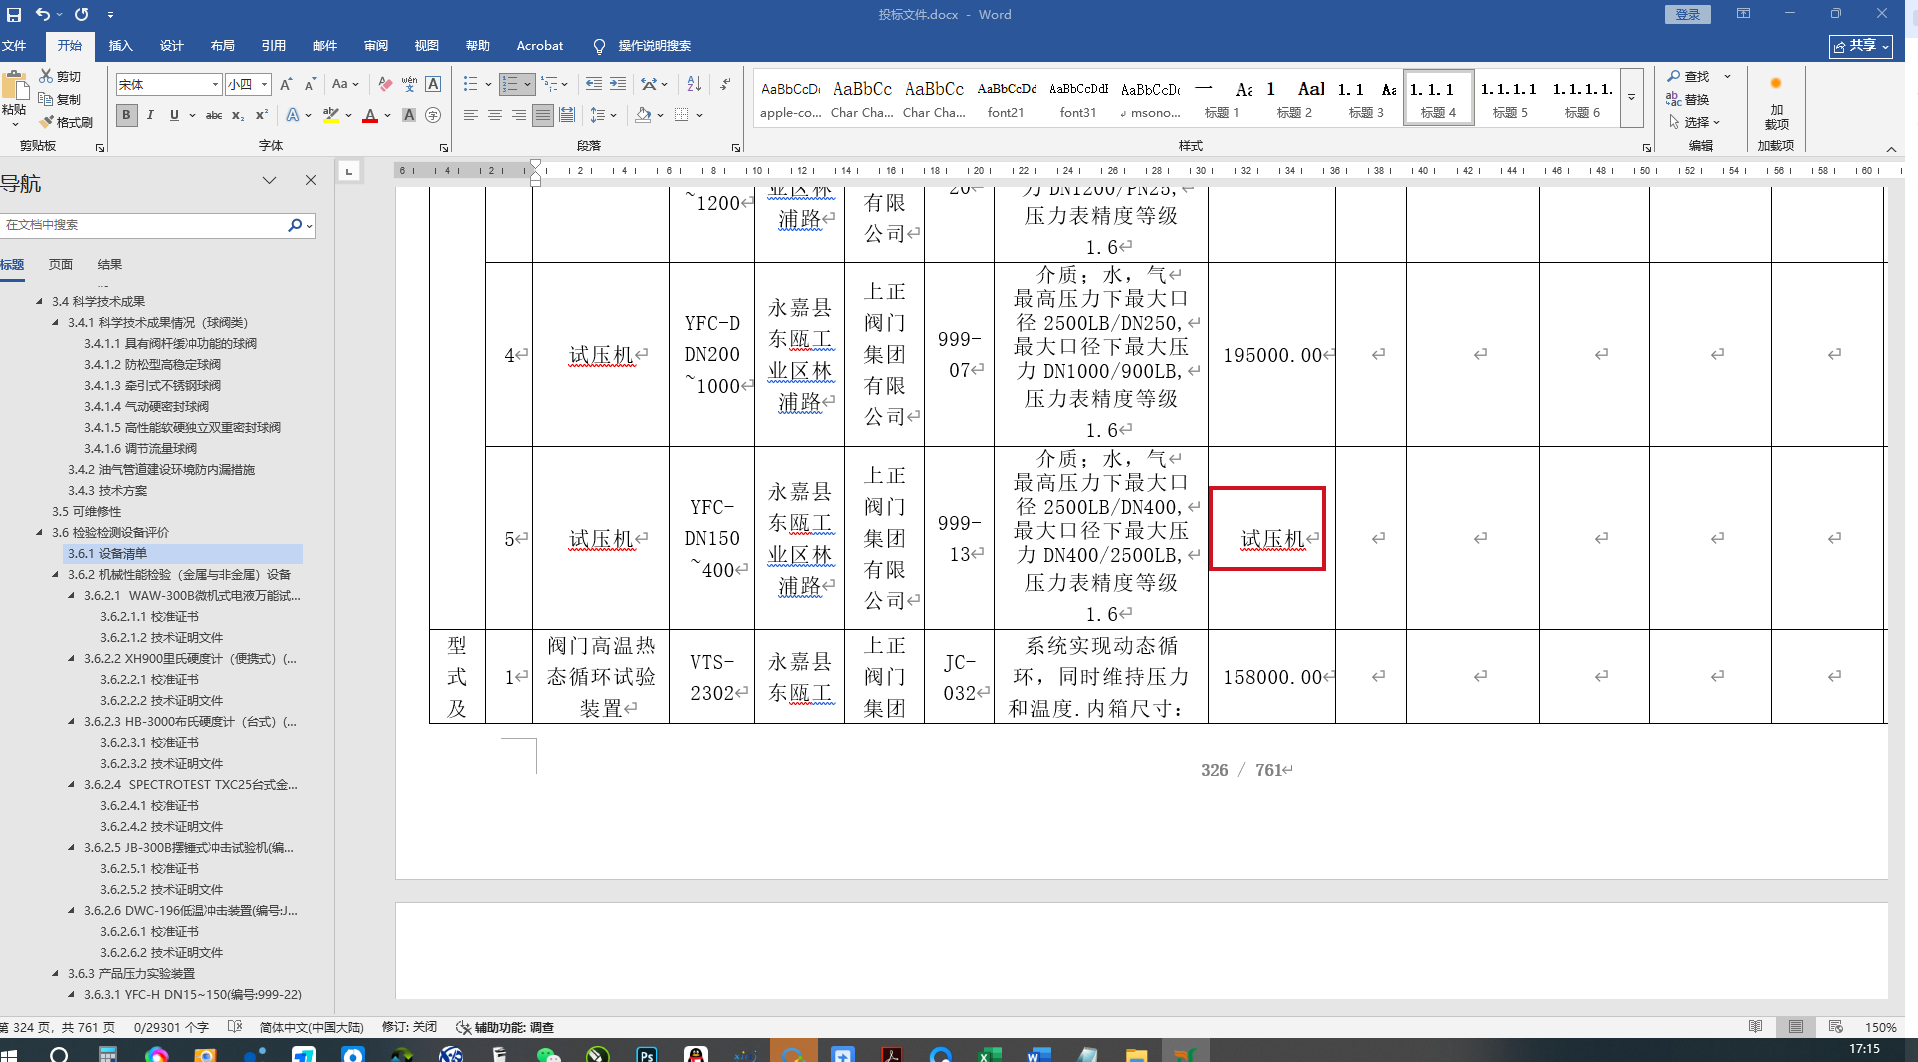Viewport: 1918px width, 1062px height.
Task: Apply enclosed character (字) formatting
Action: [x=433, y=116]
